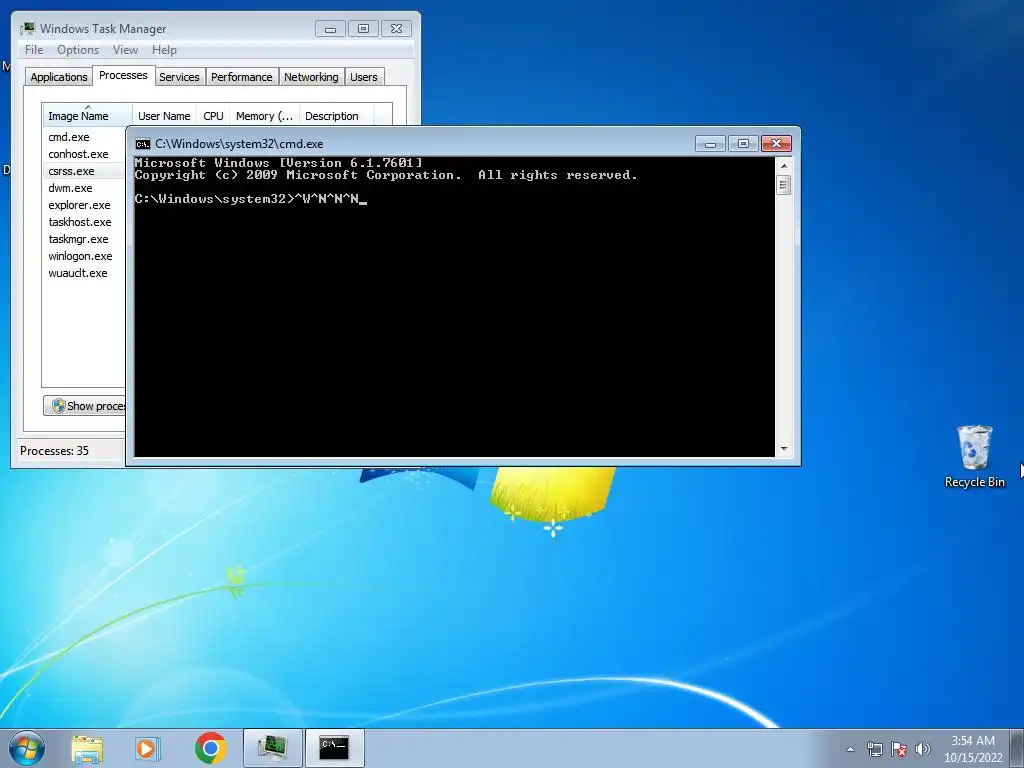Open Google Chrome from the taskbar
Image resolution: width=1024 pixels, height=768 pixels.
point(210,748)
